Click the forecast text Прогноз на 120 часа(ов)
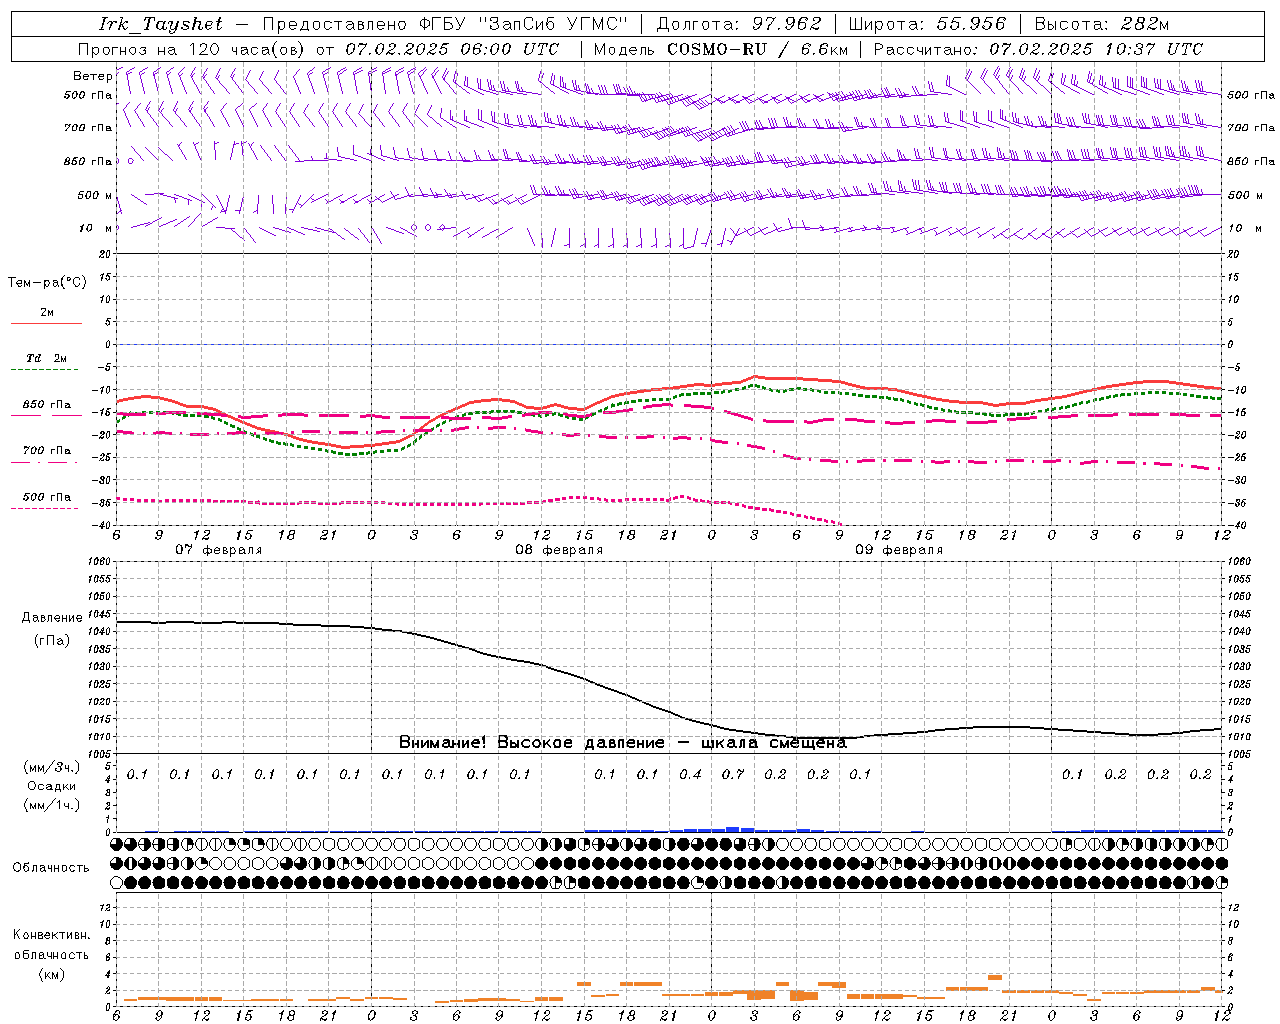Viewport: 1280px width, 1024px height. tap(192, 49)
